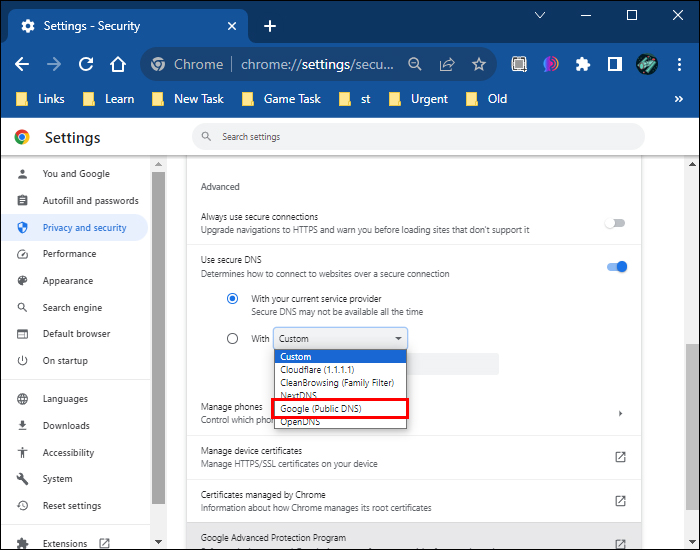
Task: Open the Appearance settings section
Action: click(x=67, y=281)
